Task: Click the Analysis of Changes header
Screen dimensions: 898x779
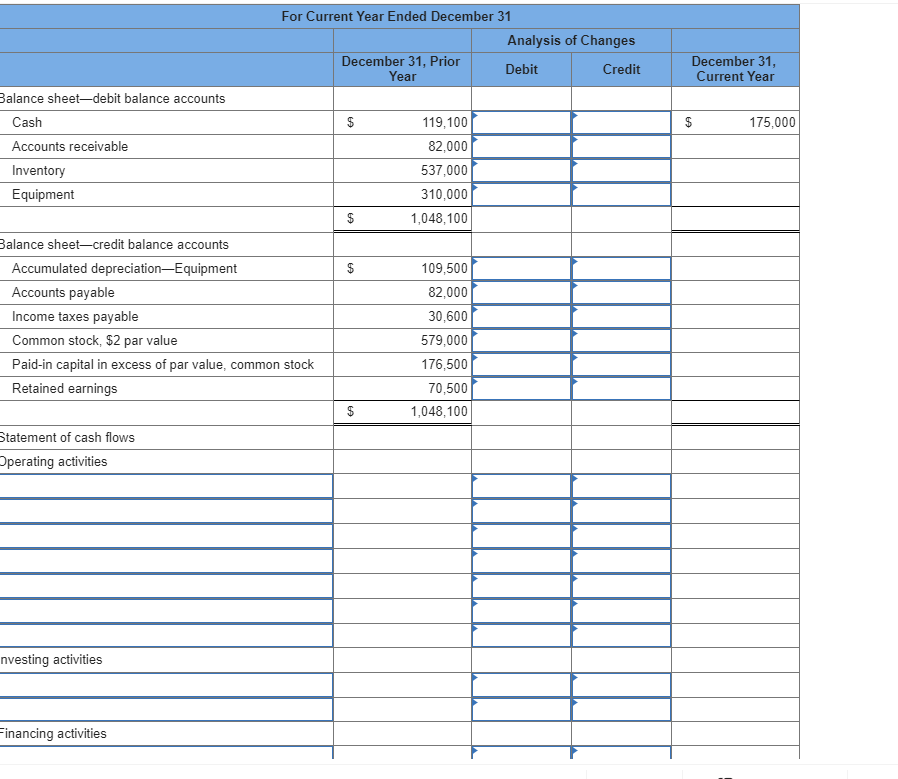Action: coord(570,40)
